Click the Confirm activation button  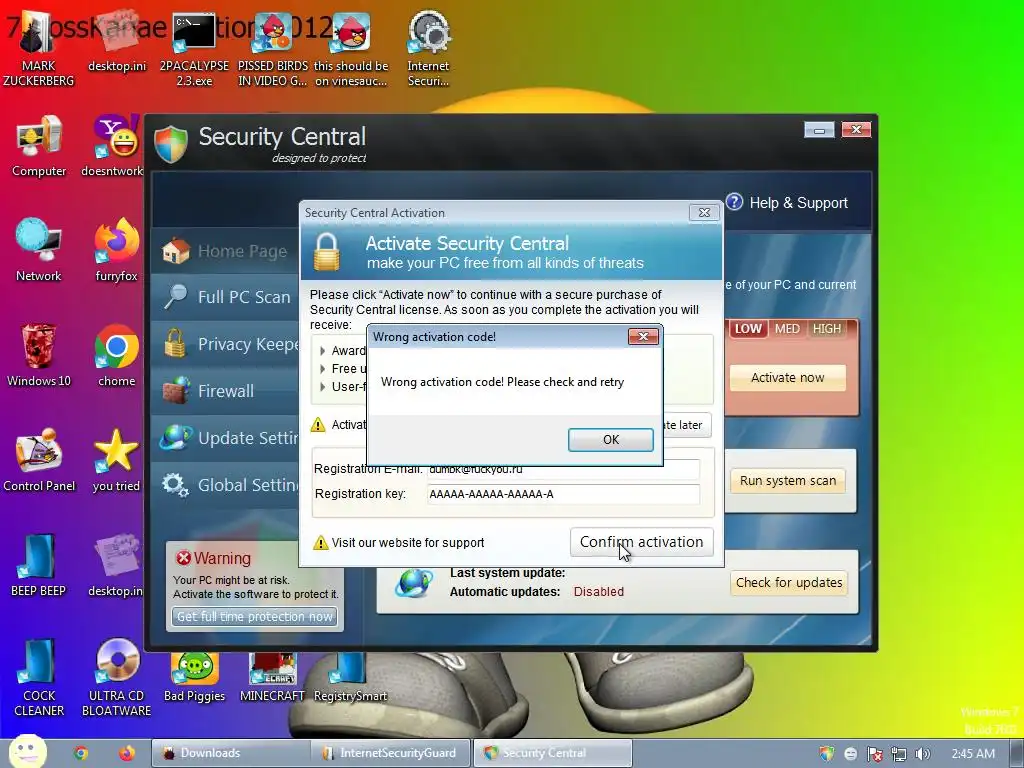(641, 542)
